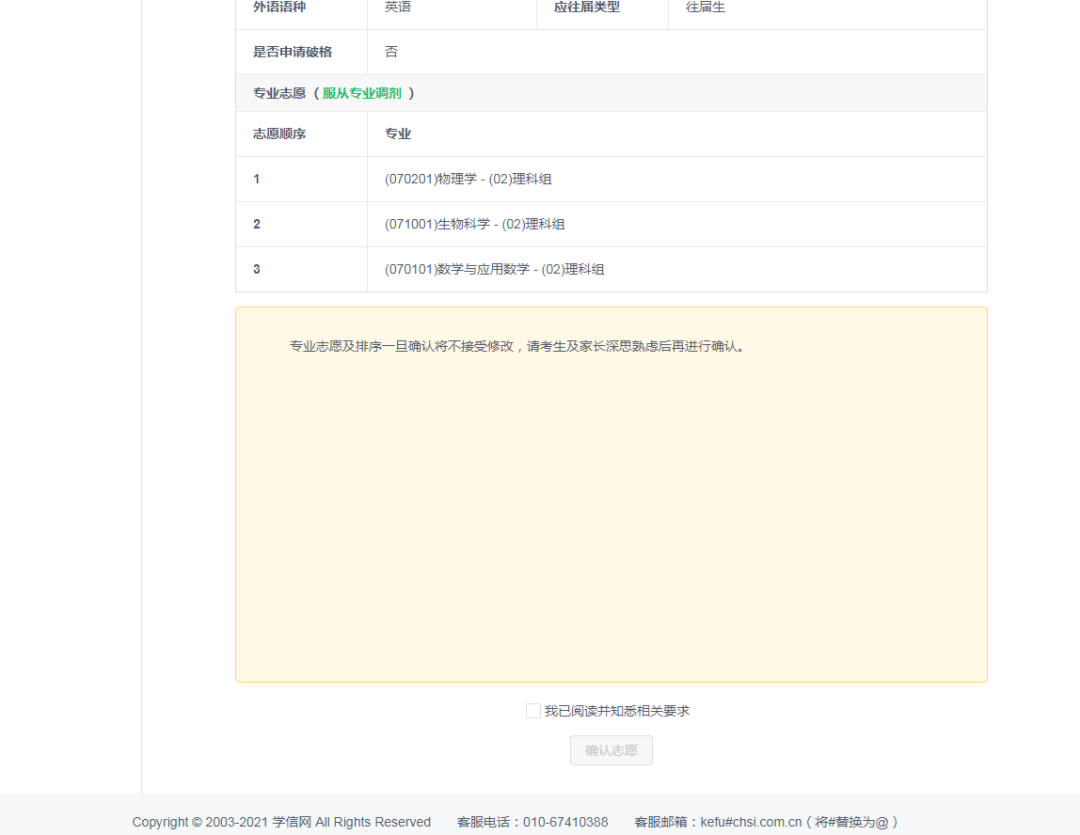Viewport: 1080px width, 835px height.
Task: Open the 服从专业调剂 link
Action: tap(361, 92)
